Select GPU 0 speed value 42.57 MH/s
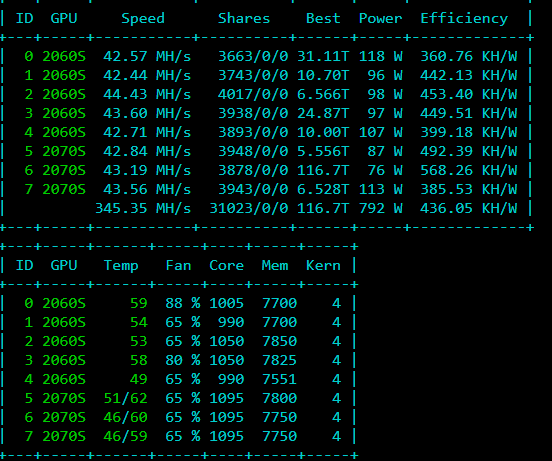The width and height of the screenshot is (552, 461). point(147,56)
